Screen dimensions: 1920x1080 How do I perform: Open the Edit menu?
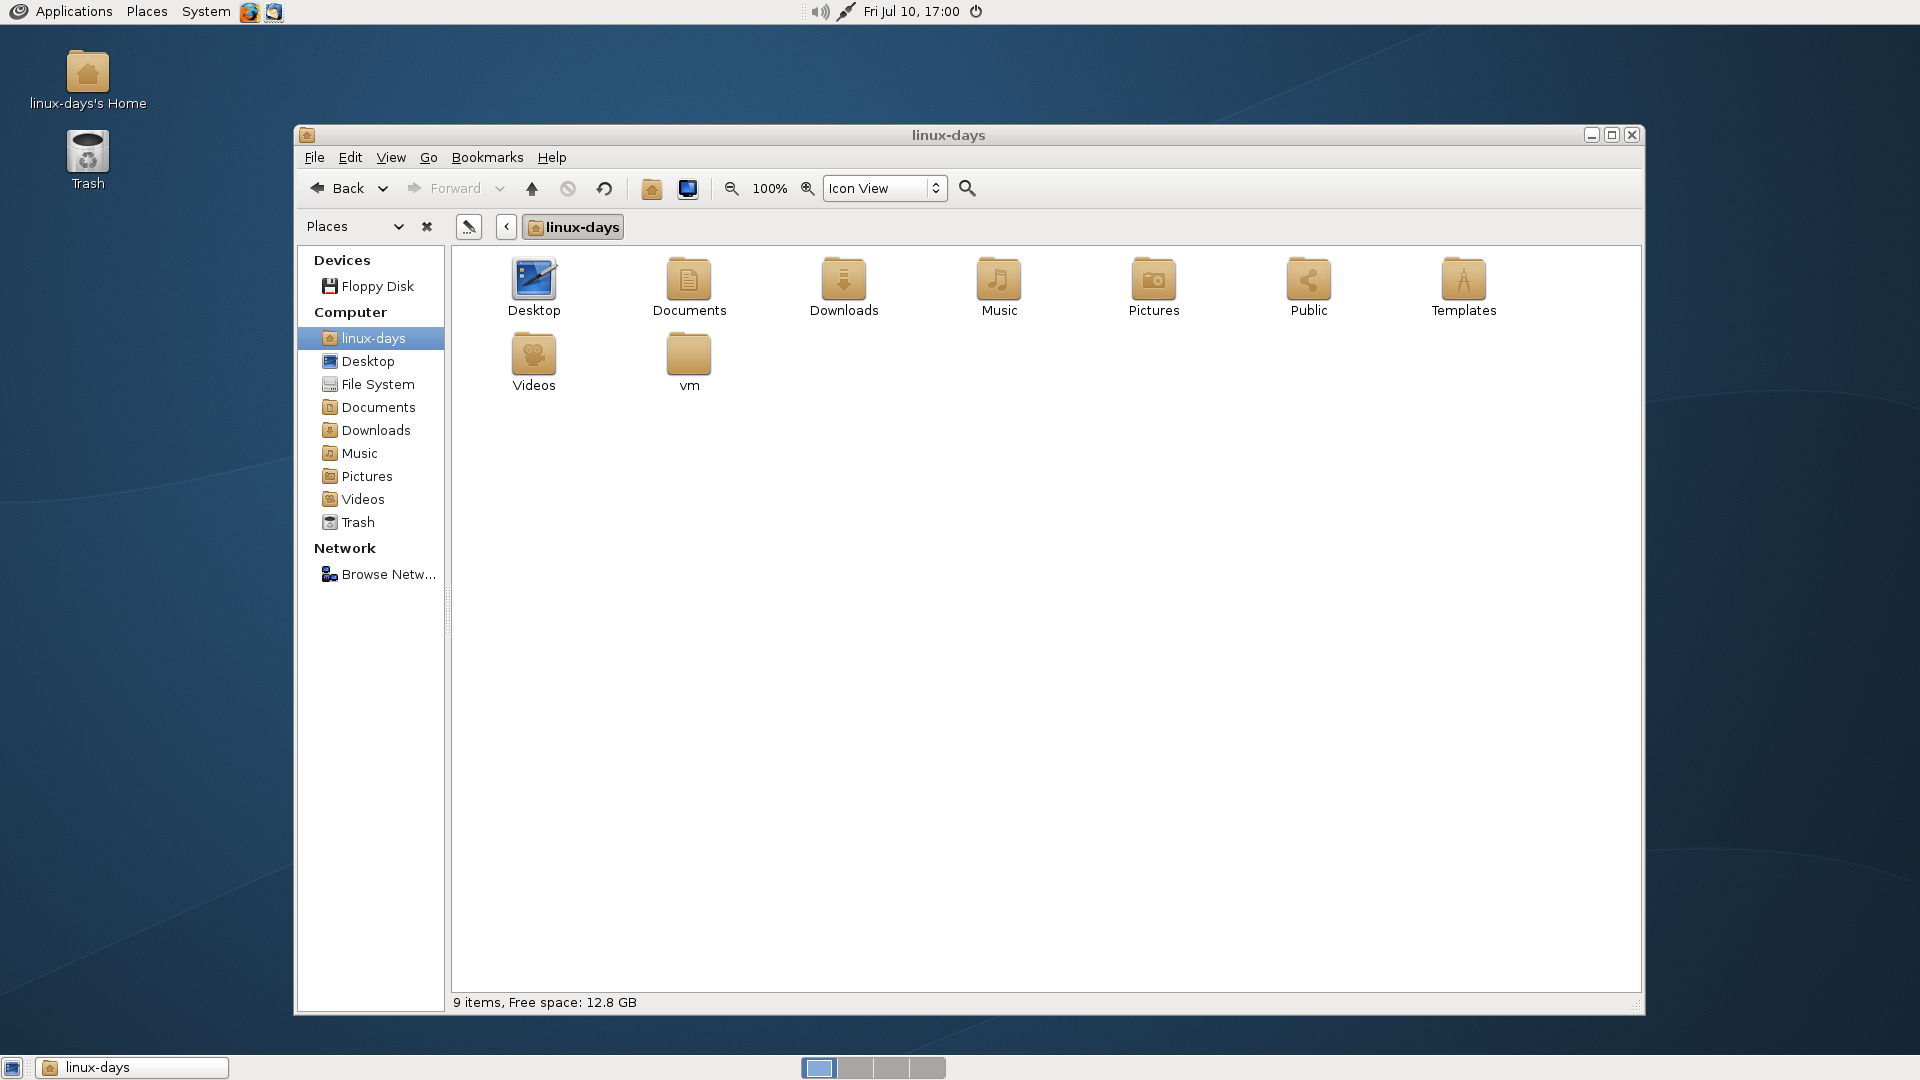(350, 158)
